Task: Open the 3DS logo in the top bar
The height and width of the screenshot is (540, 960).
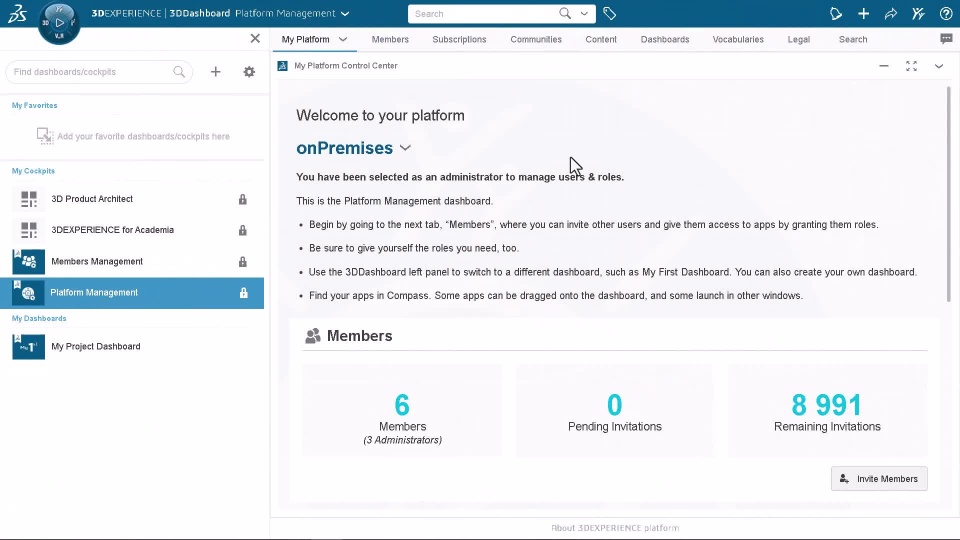Action: pyautogui.click(x=17, y=13)
